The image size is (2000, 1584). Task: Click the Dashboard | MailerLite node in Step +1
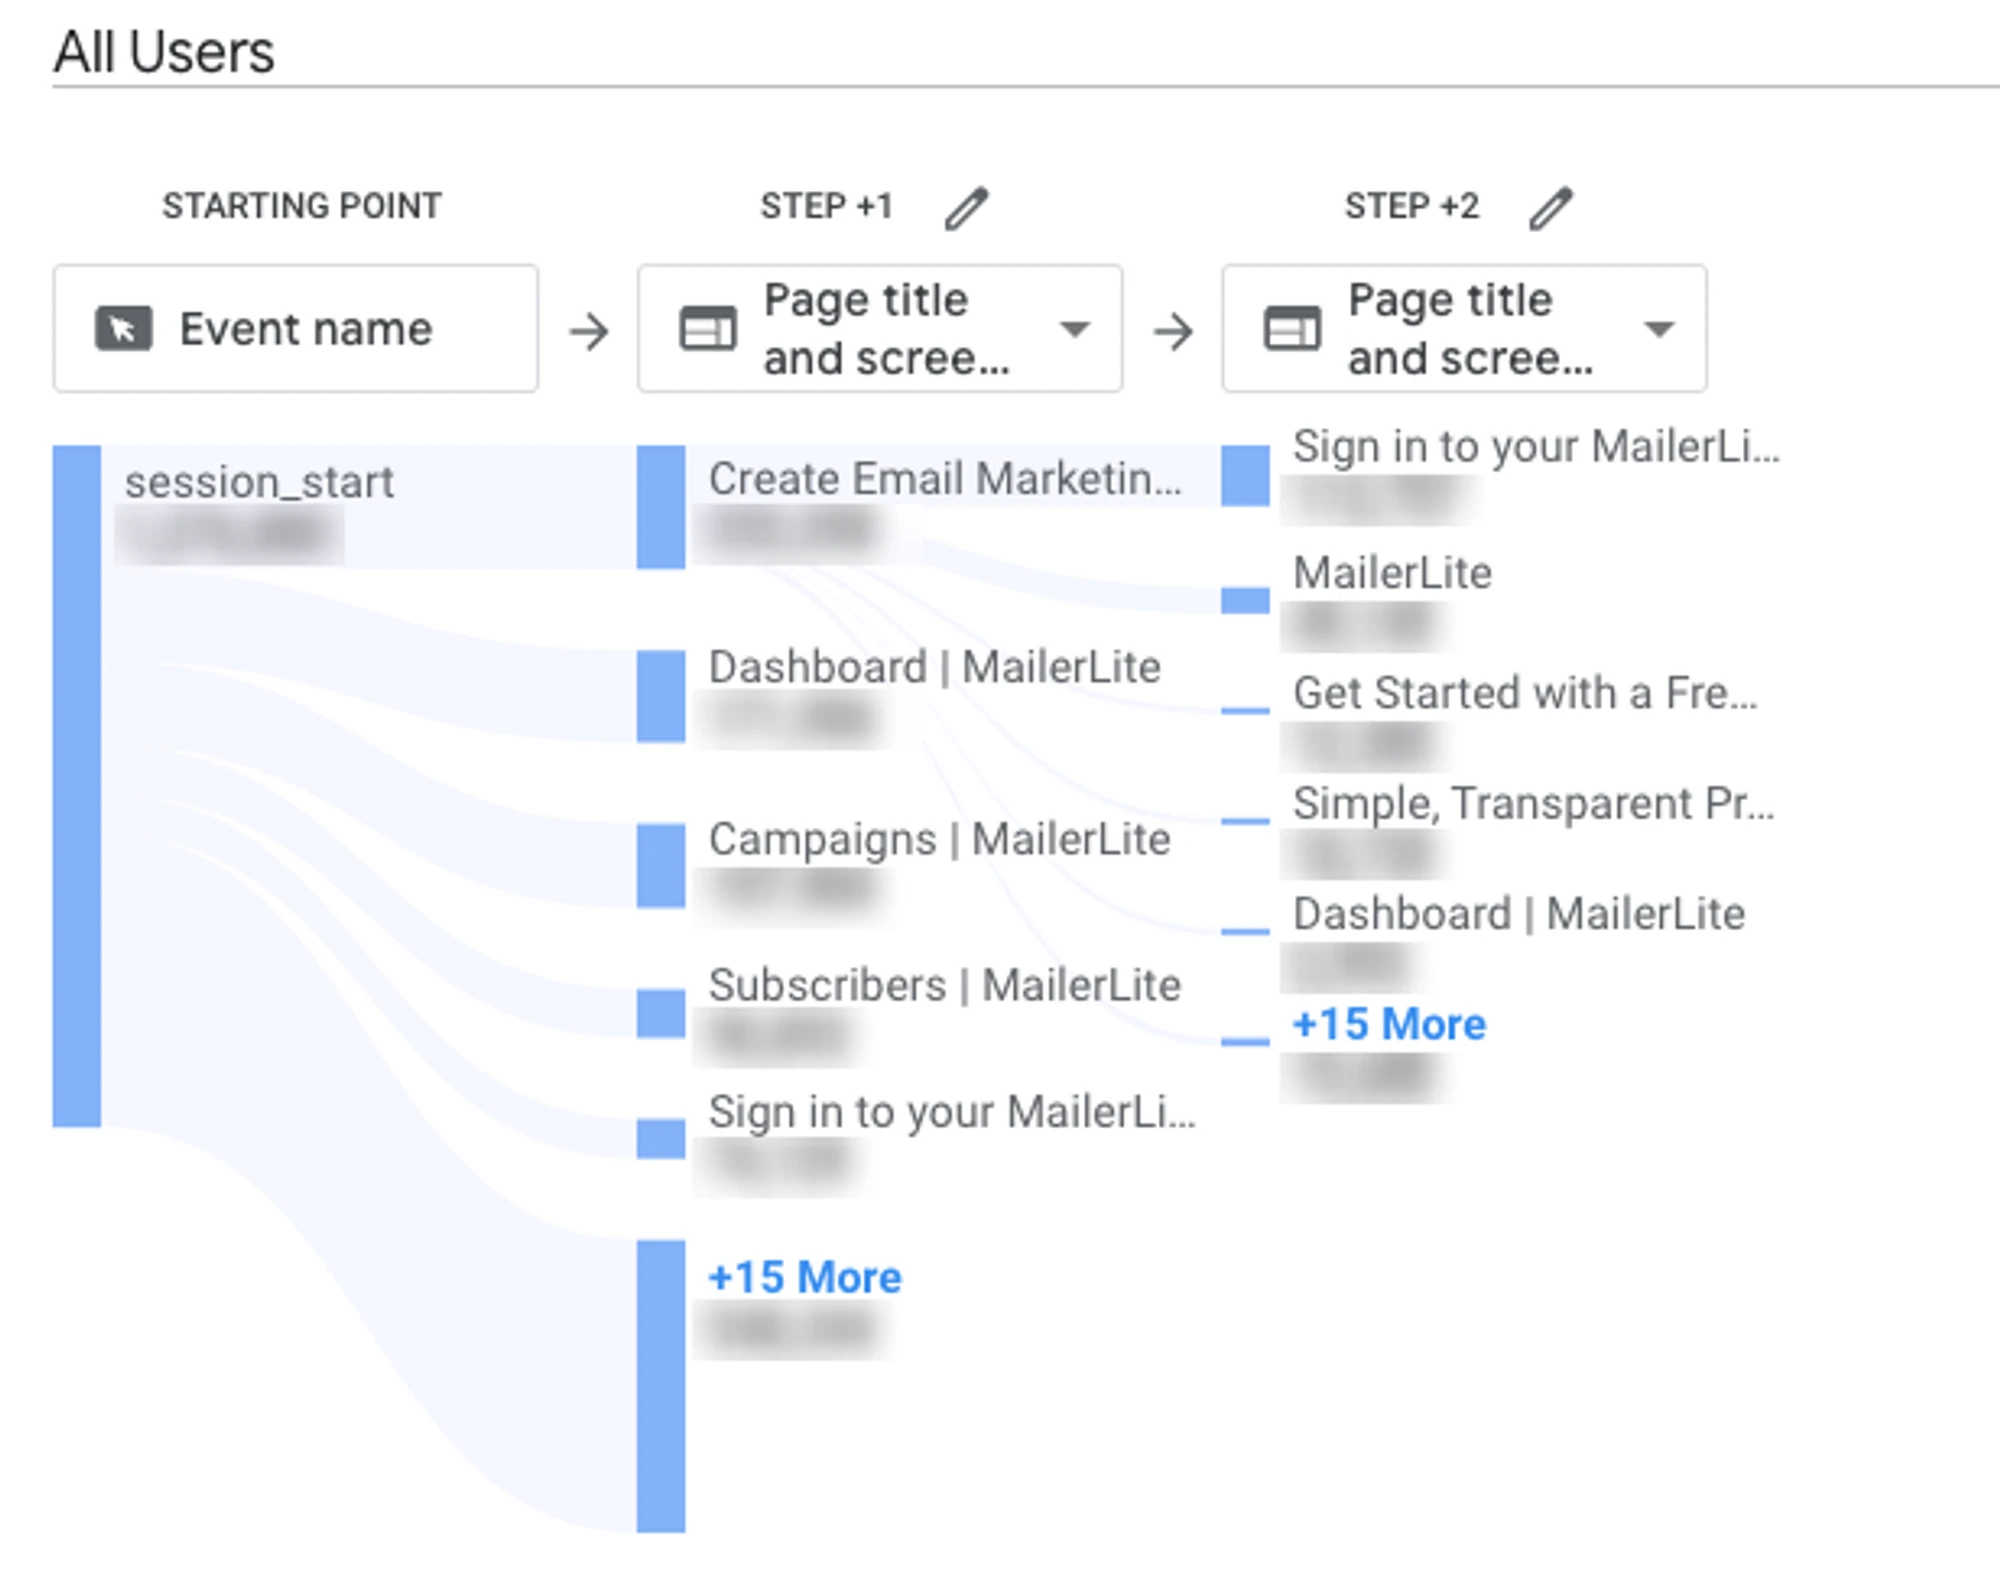tap(934, 667)
